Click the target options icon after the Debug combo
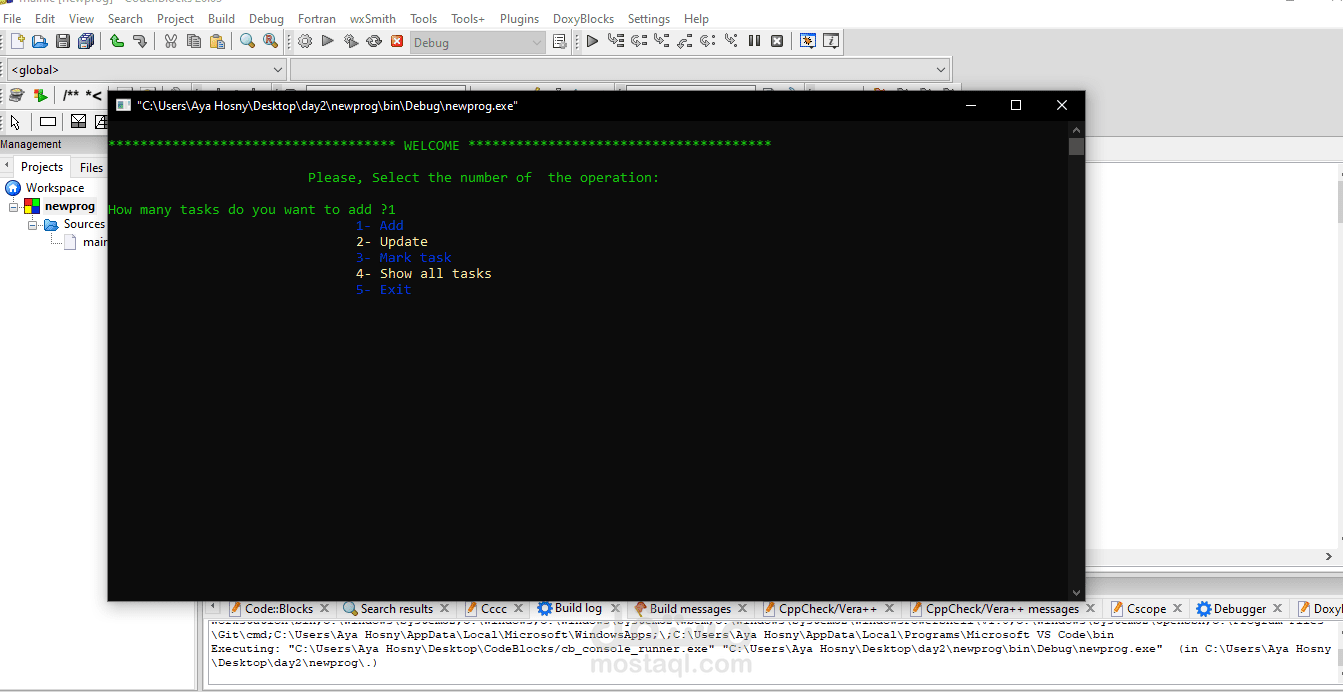1343x692 pixels. click(560, 41)
